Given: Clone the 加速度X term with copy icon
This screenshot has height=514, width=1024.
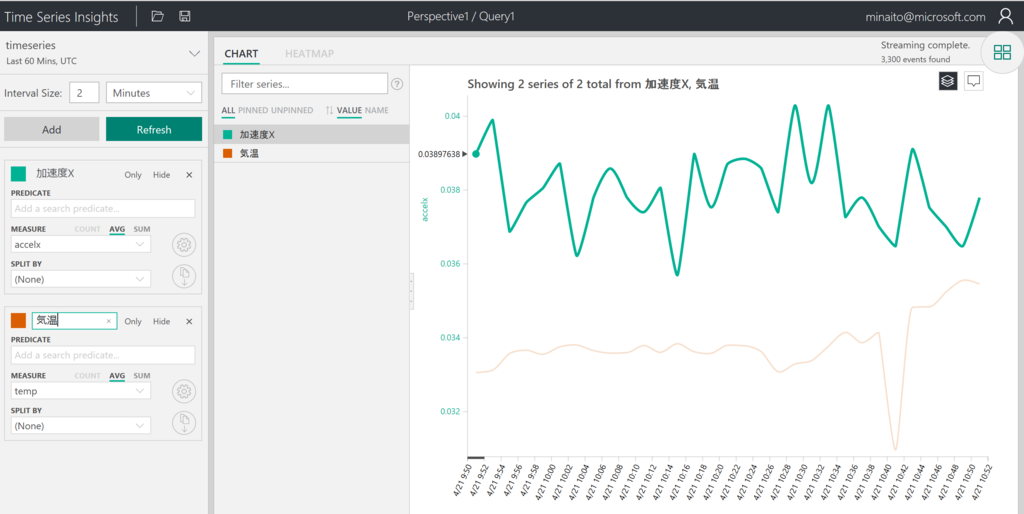Looking at the screenshot, I should tap(184, 277).
